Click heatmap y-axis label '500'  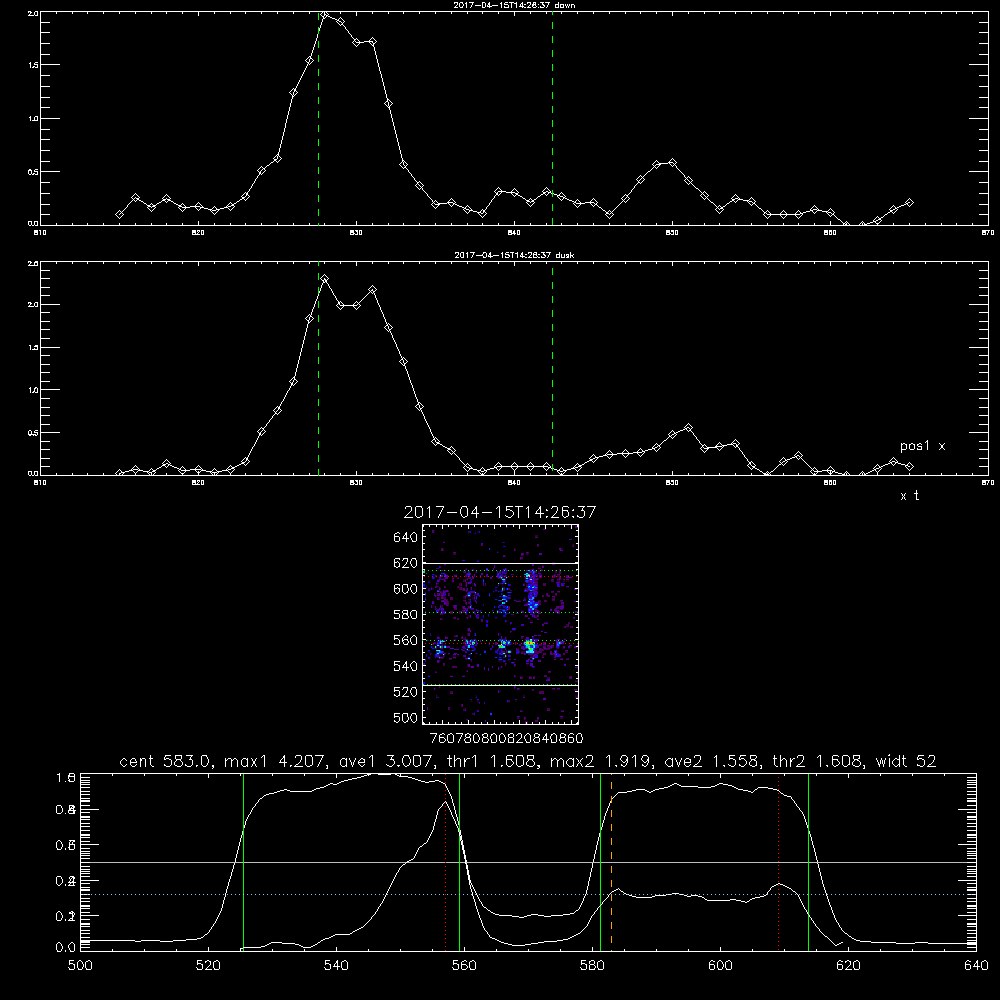tap(406, 717)
